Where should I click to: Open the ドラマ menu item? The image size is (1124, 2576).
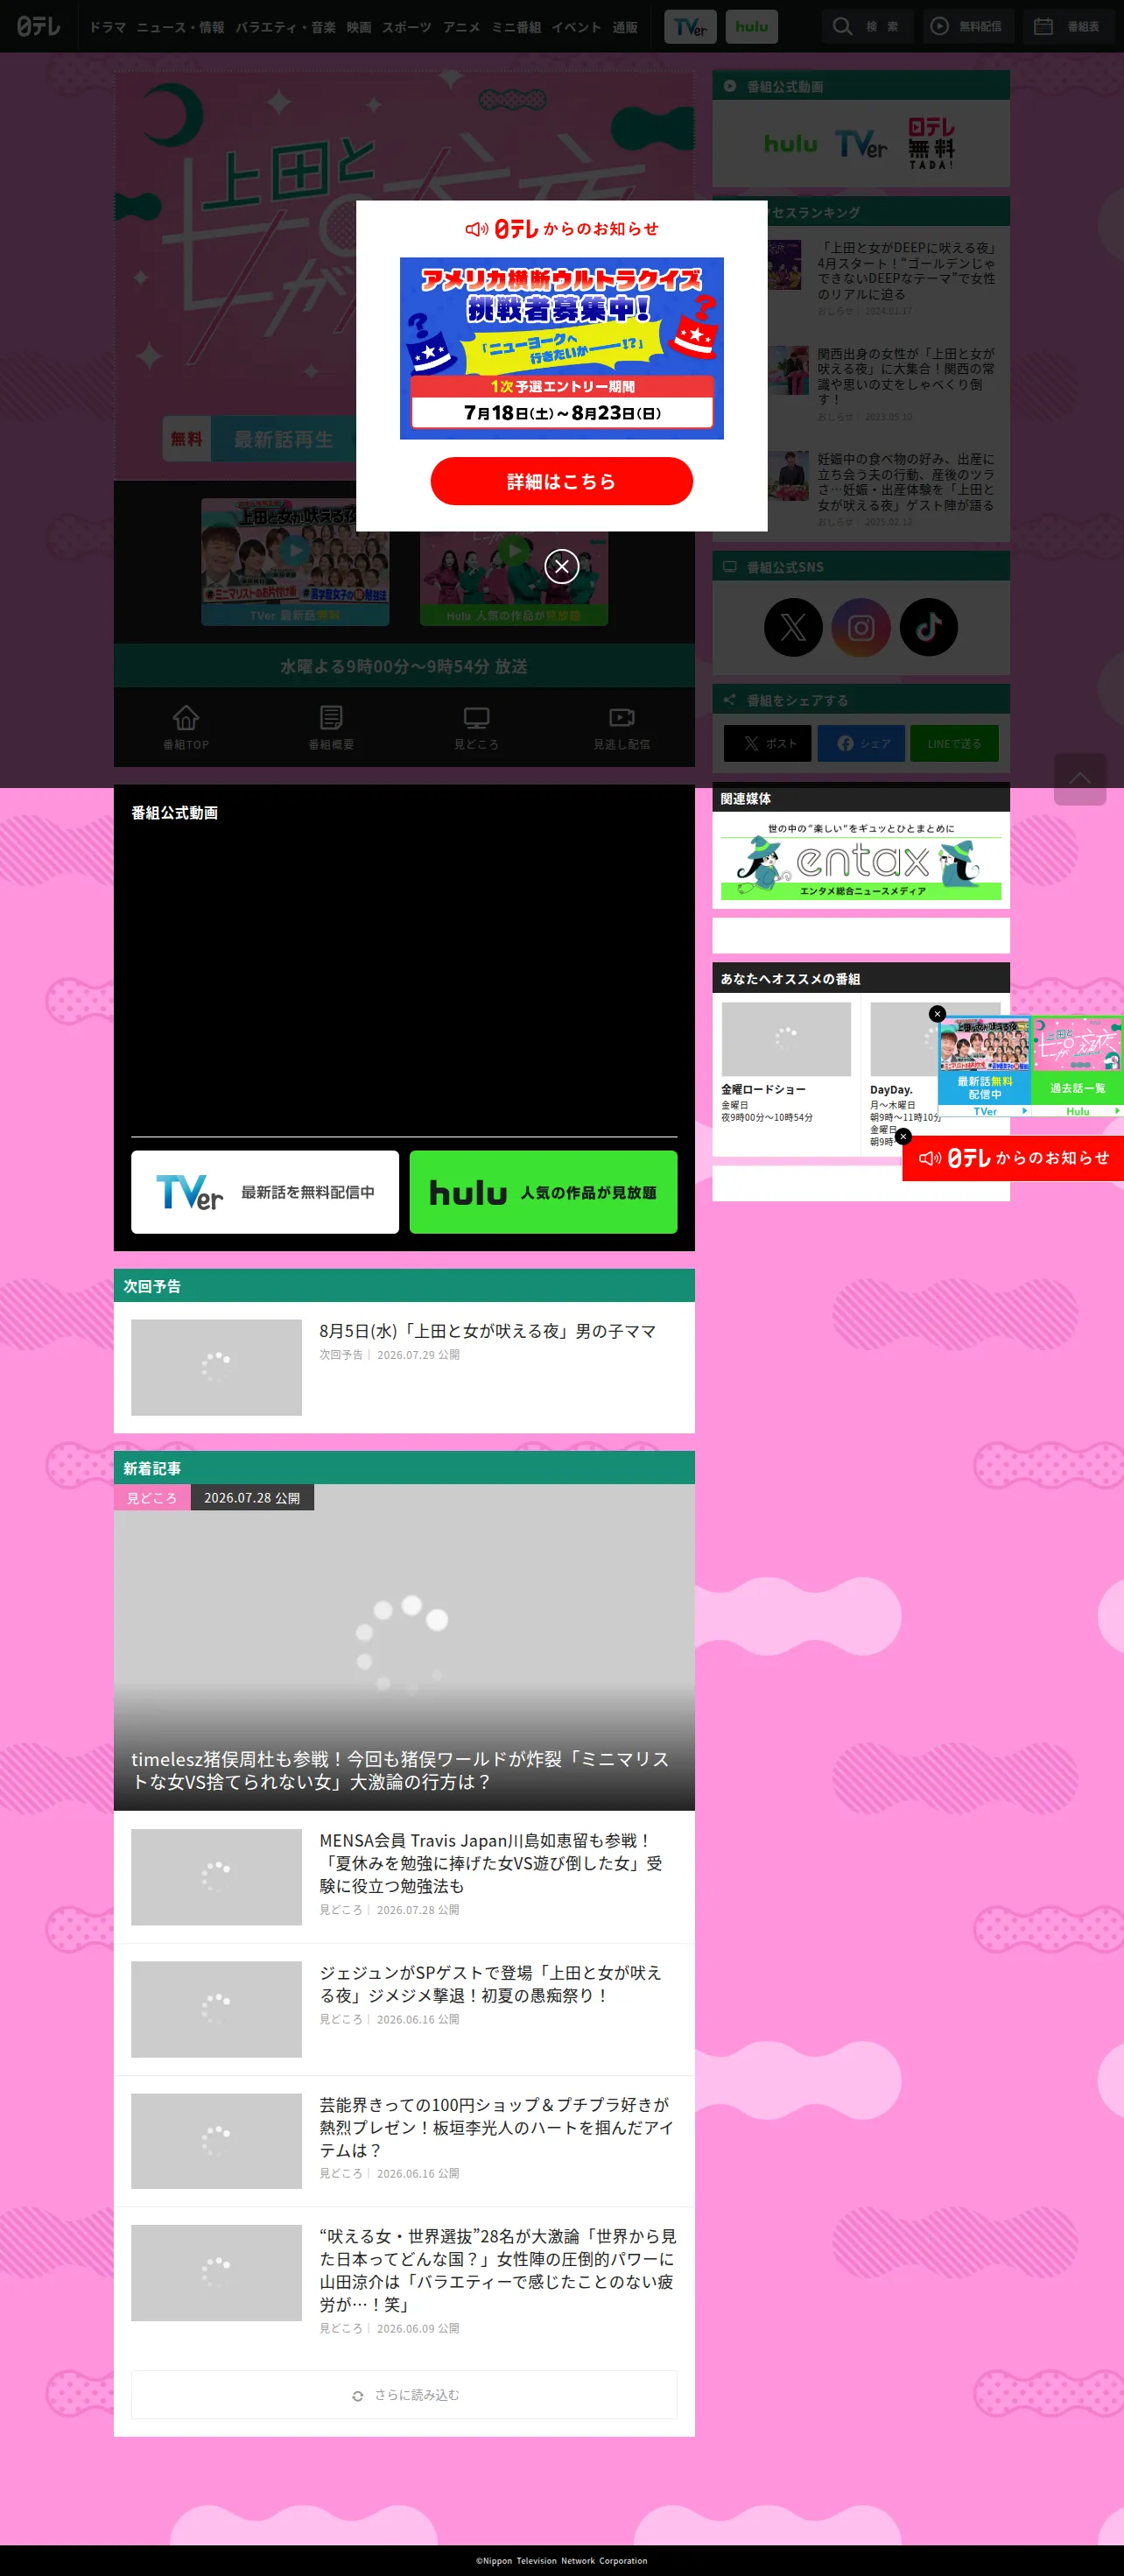[x=107, y=27]
